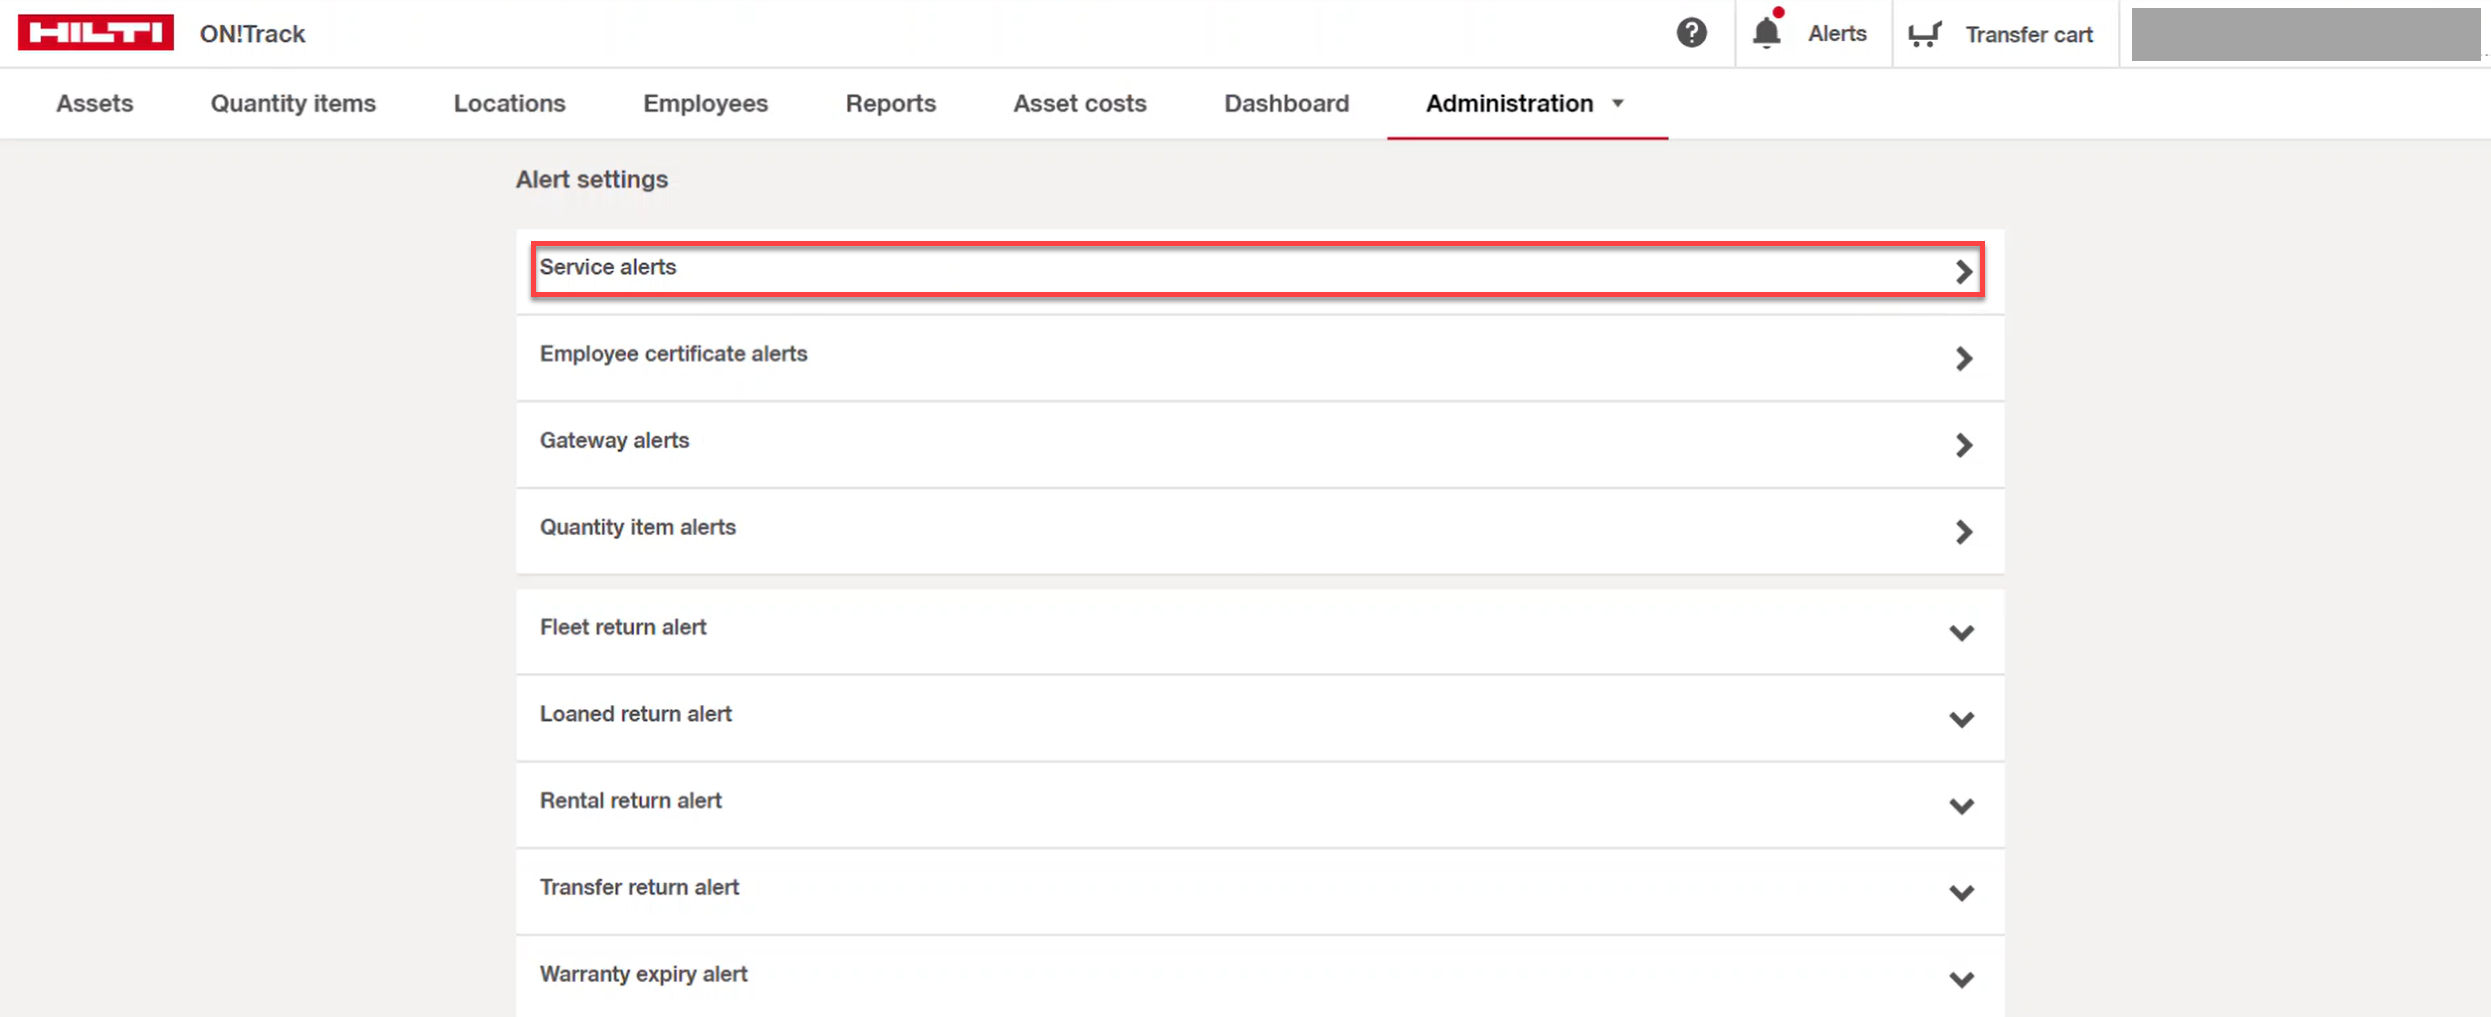Expand the Loaned return alert section
Image resolution: width=2491 pixels, height=1017 pixels.
(1961, 719)
